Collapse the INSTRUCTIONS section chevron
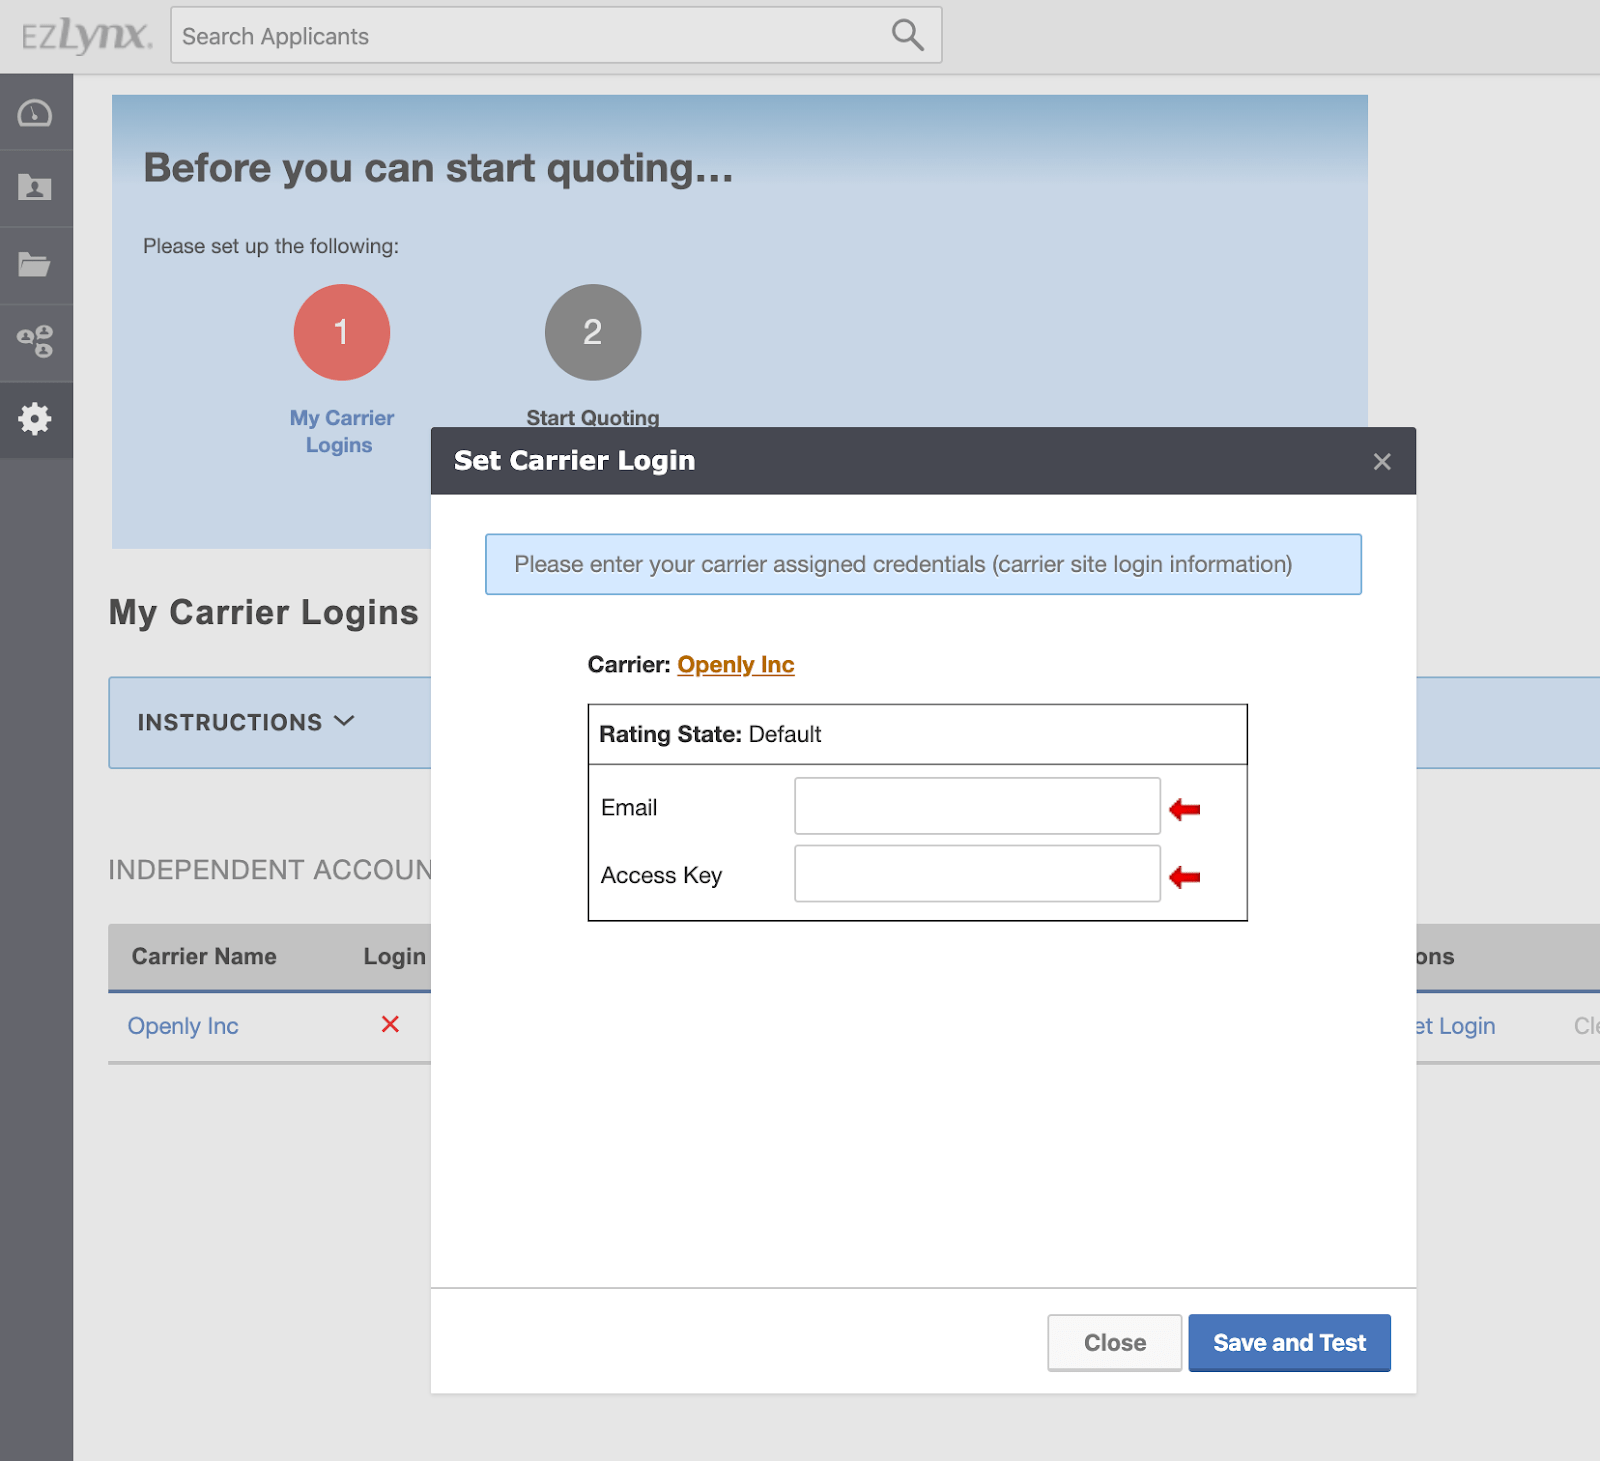This screenshot has height=1461, width=1600. [x=345, y=721]
